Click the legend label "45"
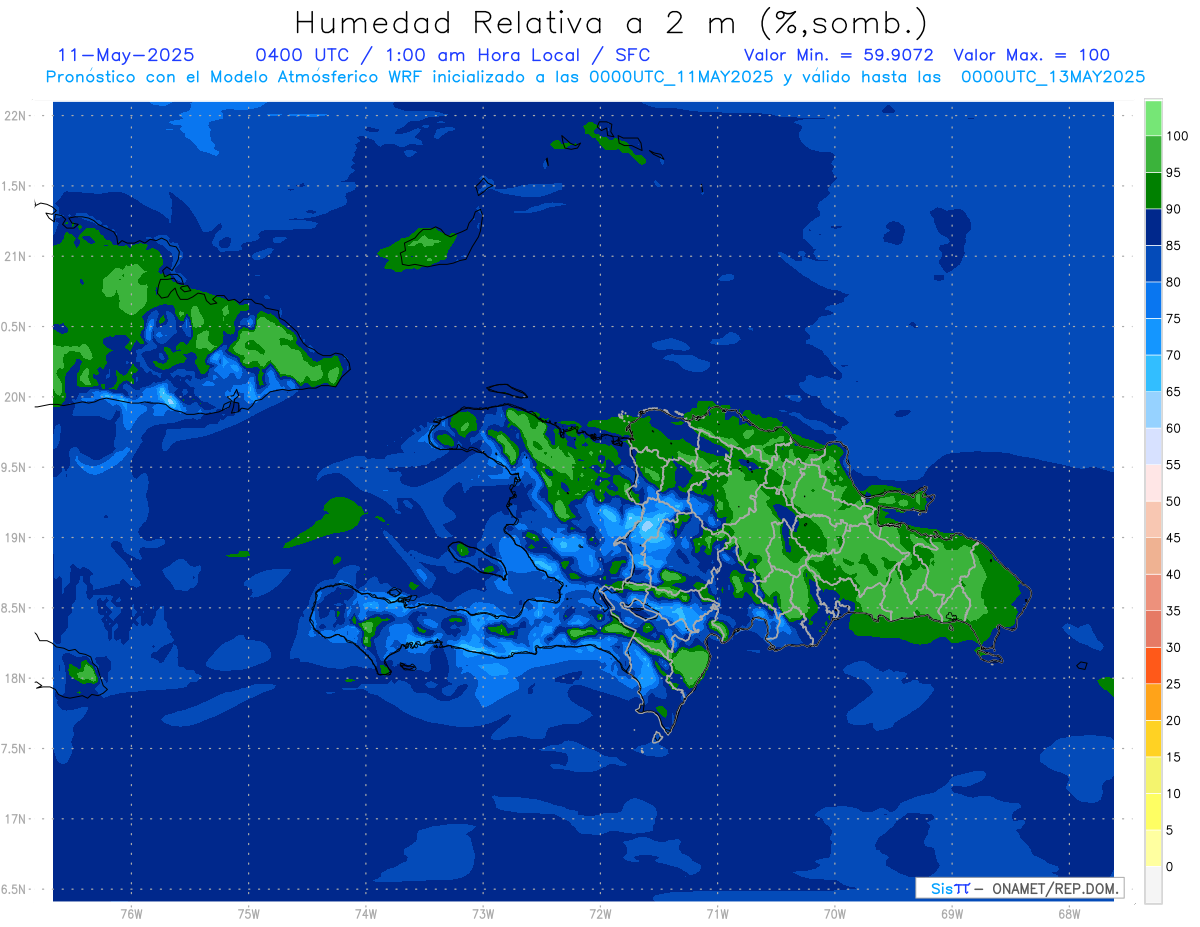Viewport: 1200px width, 927px height. 1173,538
